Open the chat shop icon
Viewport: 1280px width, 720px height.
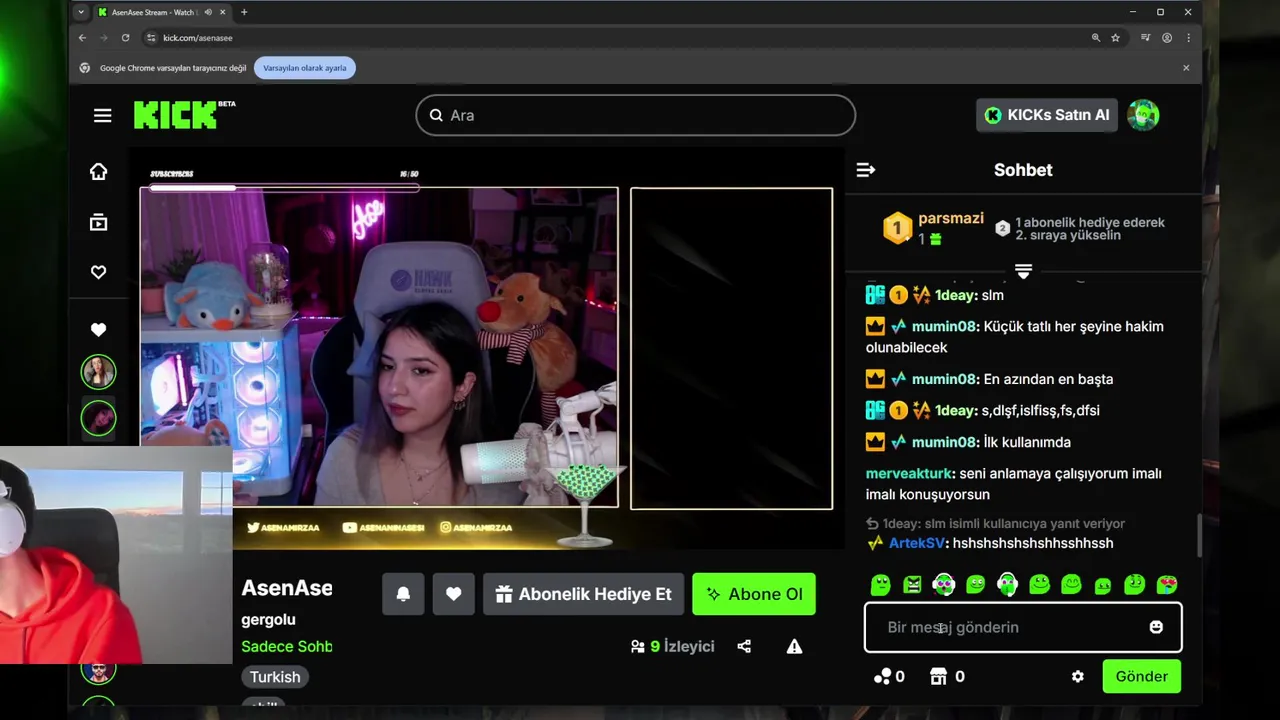(x=938, y=676)
